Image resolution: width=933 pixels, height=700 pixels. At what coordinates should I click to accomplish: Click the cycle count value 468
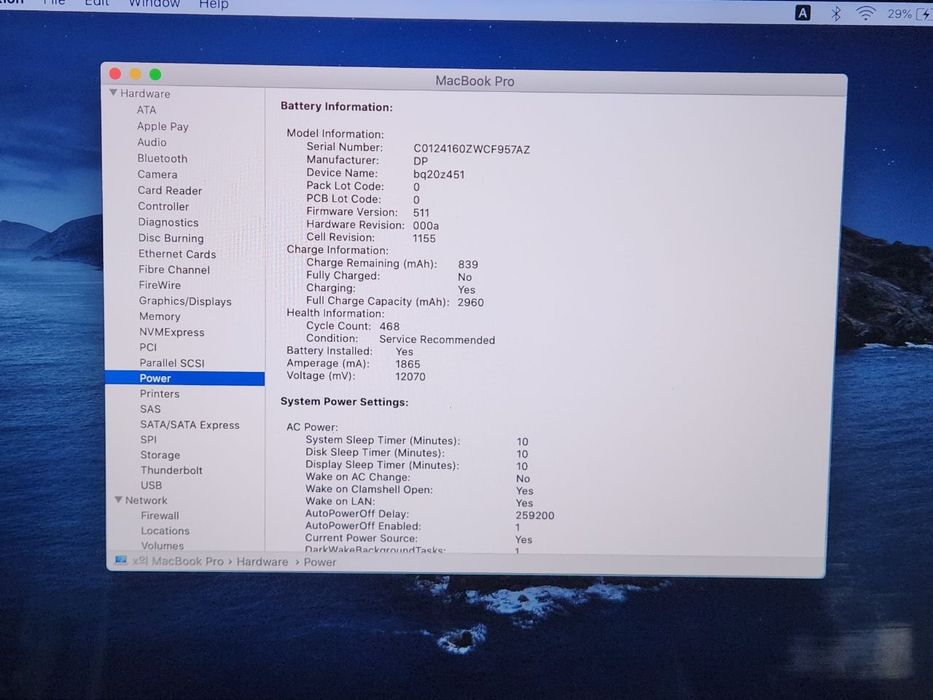pyautogui.click(x=389, y=326)
